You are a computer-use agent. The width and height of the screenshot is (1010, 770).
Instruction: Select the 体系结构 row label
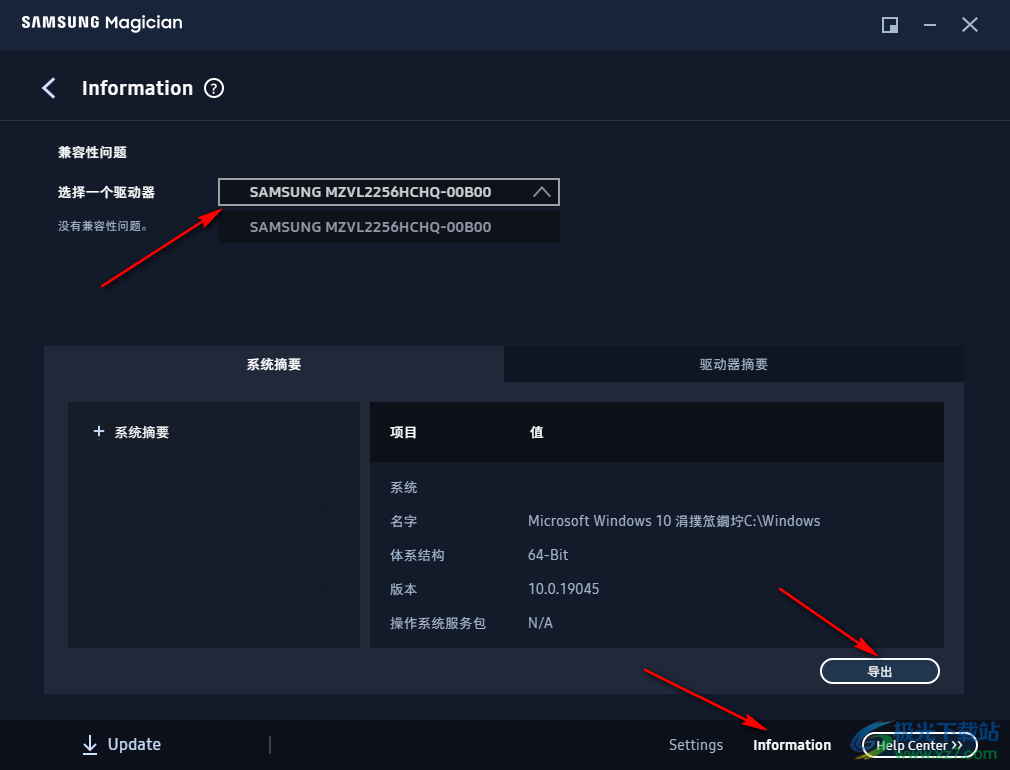tap(417, 555)
